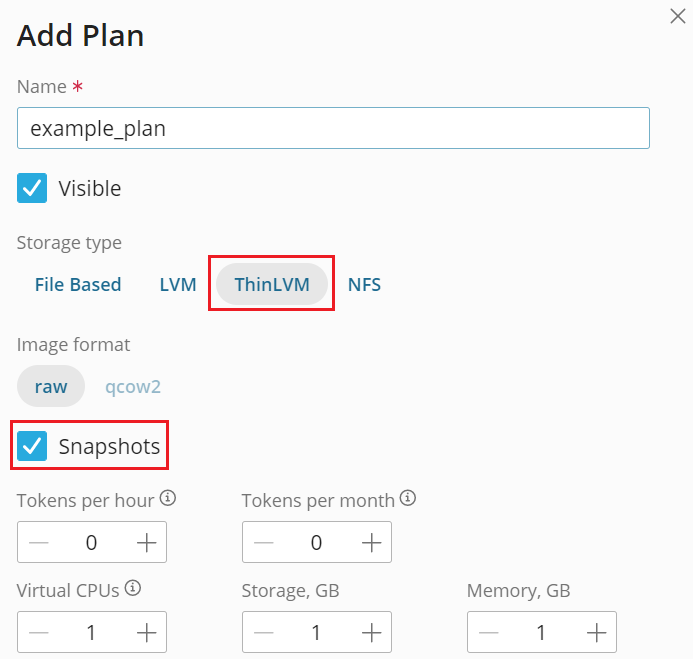
Task: Decrease Virtual CPUs count with minus
Action: pos(38,632)
